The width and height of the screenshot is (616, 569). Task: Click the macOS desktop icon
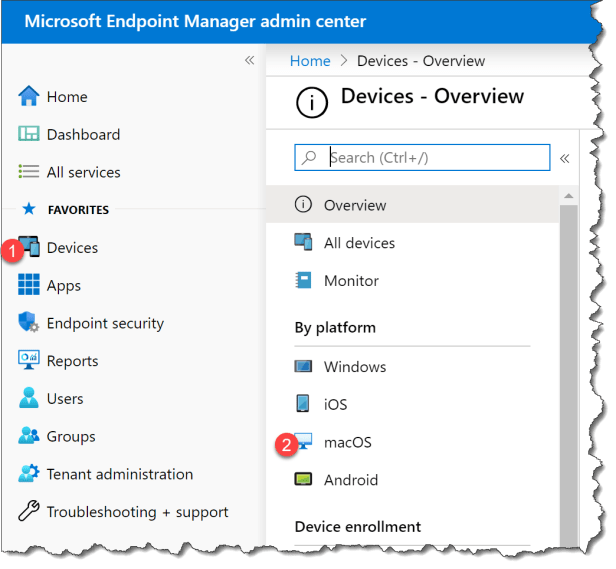[x=304, y=441]
